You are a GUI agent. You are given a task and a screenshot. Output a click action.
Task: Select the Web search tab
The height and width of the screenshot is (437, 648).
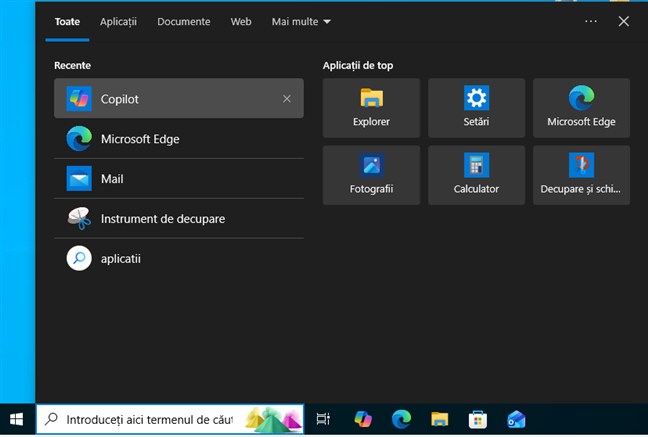(241, 21)
